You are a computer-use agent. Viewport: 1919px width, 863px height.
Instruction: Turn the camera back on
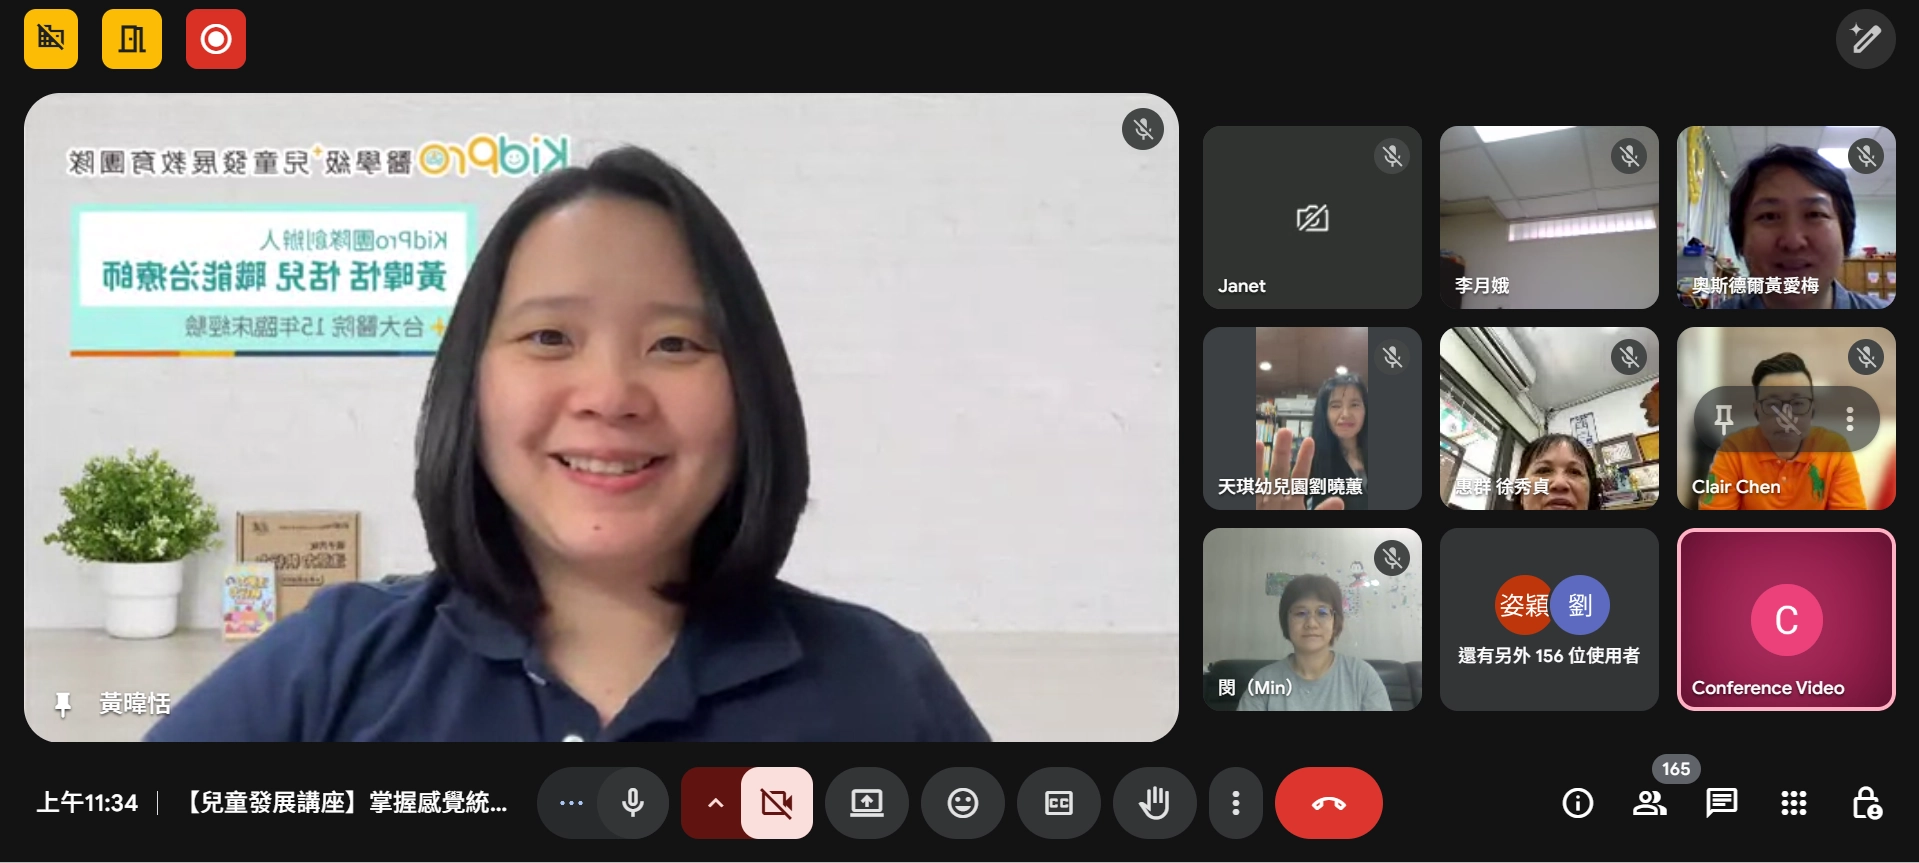point(777,803)
